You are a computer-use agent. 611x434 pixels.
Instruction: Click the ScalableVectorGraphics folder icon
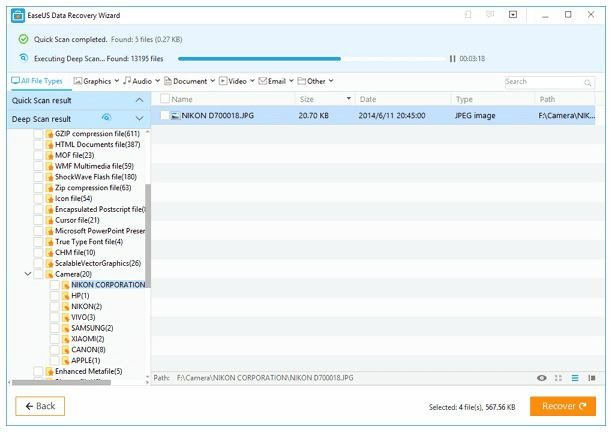(x=49, y=264)
